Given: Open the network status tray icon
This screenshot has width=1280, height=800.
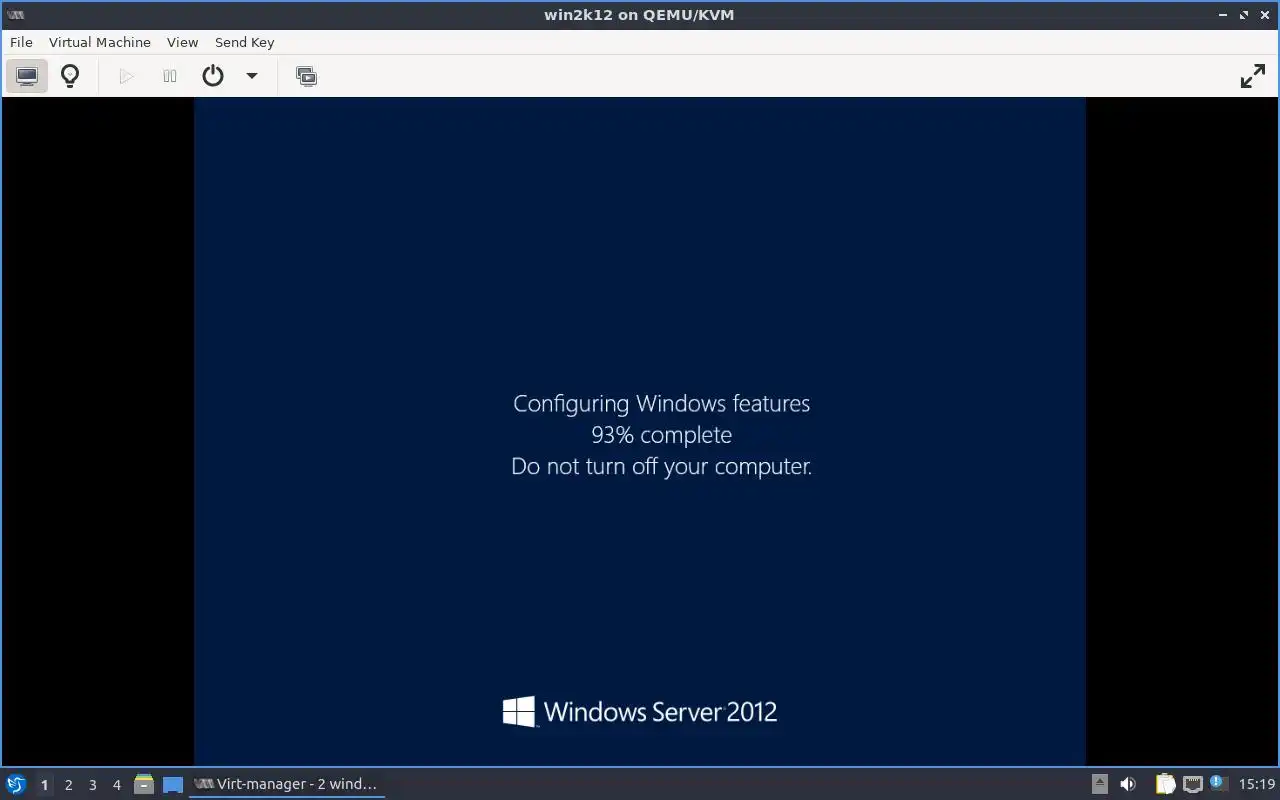Looking at the screenshot, I should [1192, 784].
